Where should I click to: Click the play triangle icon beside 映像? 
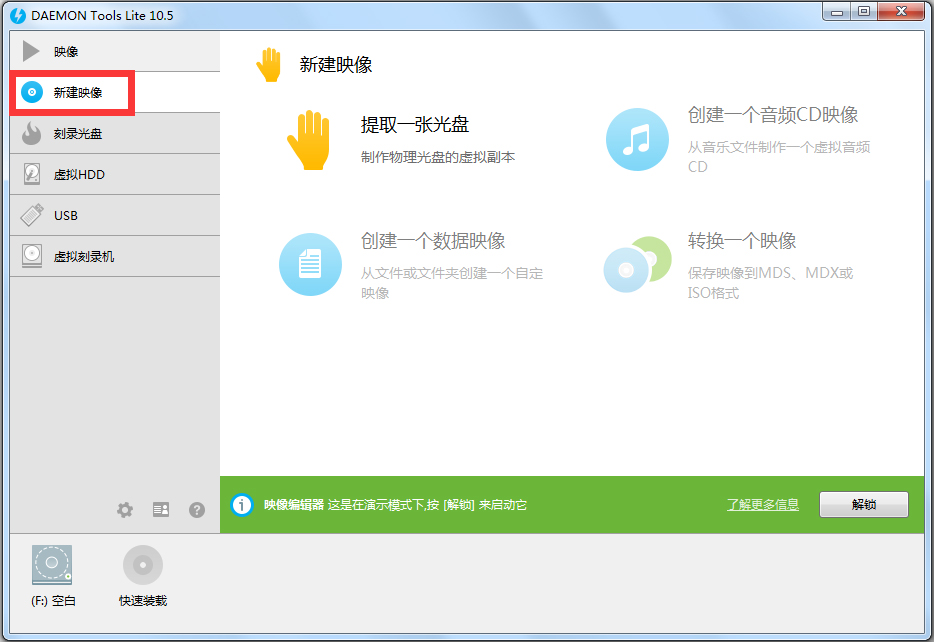click(x=31, y=51)
